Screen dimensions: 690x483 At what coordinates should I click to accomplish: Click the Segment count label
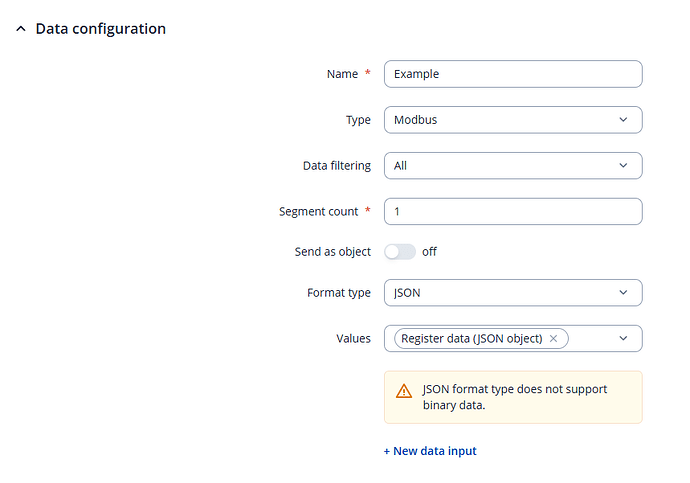318,212
